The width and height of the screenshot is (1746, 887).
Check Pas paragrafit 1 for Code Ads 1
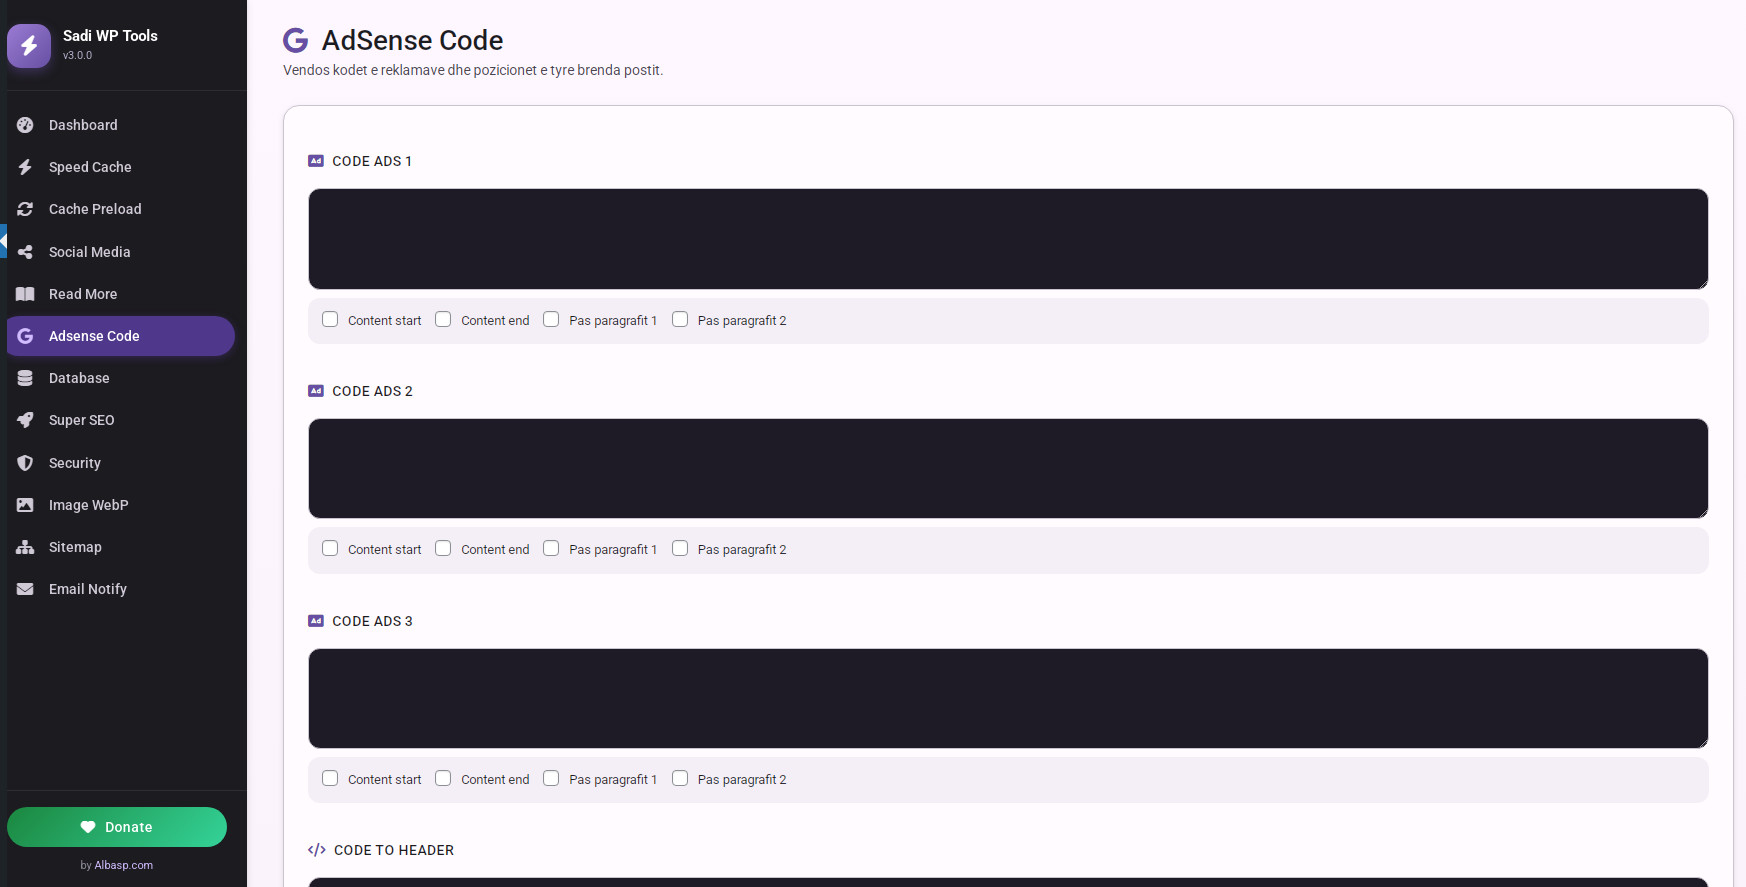(x=551, y=320)
